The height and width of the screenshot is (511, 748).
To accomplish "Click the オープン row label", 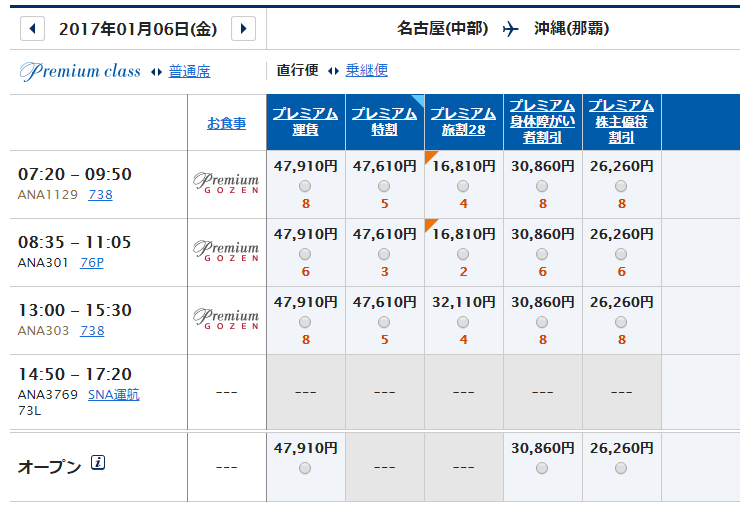I will click(x=50, y=467).
